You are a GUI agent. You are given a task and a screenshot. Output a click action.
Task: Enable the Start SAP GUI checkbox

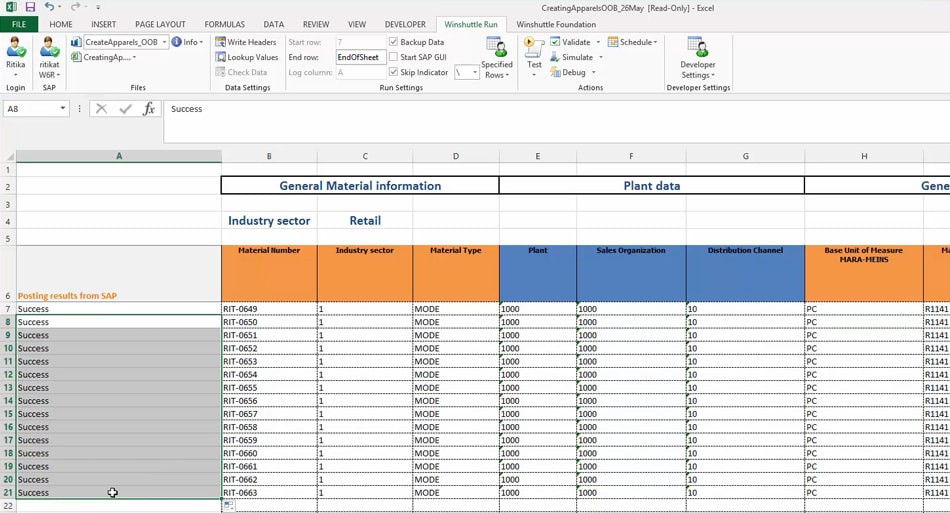393,57
